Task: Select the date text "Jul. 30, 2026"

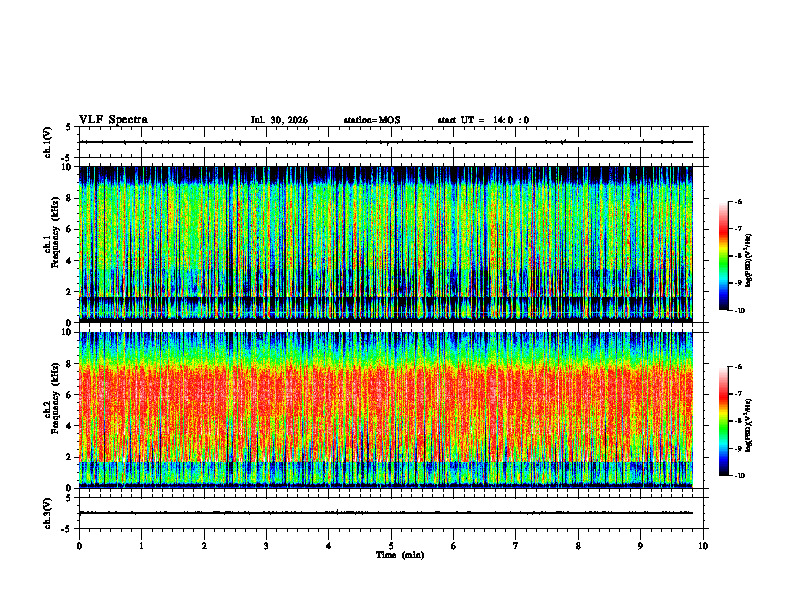Action: 279,120
